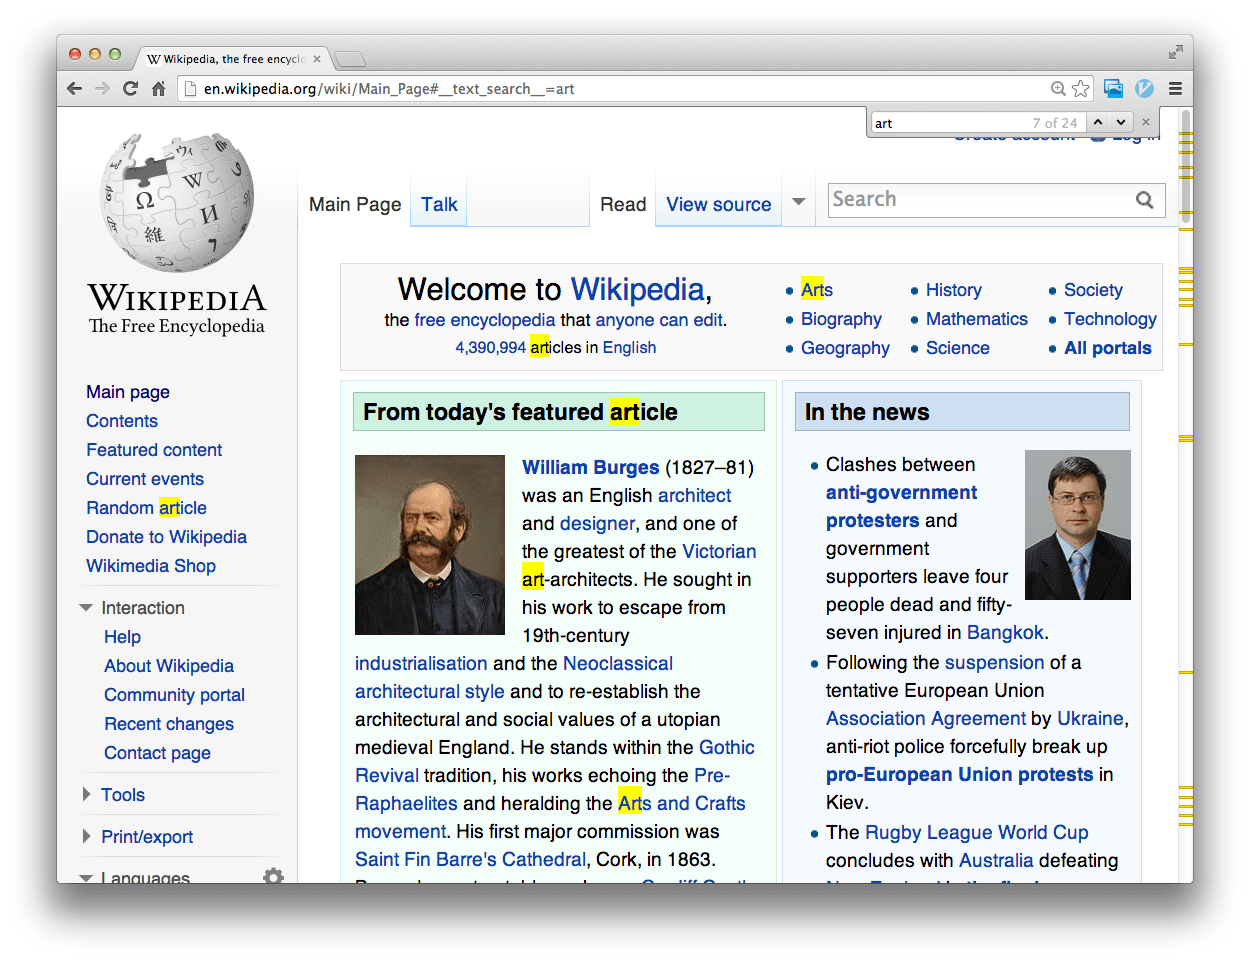Jump to next find result arrow
This screenshot has width=1250, height=962.
[x=1121, y=122]
